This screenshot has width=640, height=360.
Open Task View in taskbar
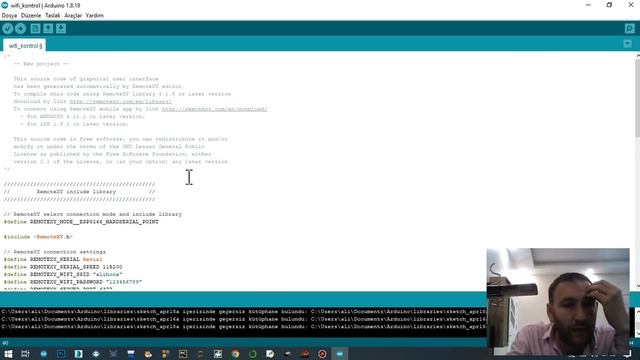pos(25,354)
